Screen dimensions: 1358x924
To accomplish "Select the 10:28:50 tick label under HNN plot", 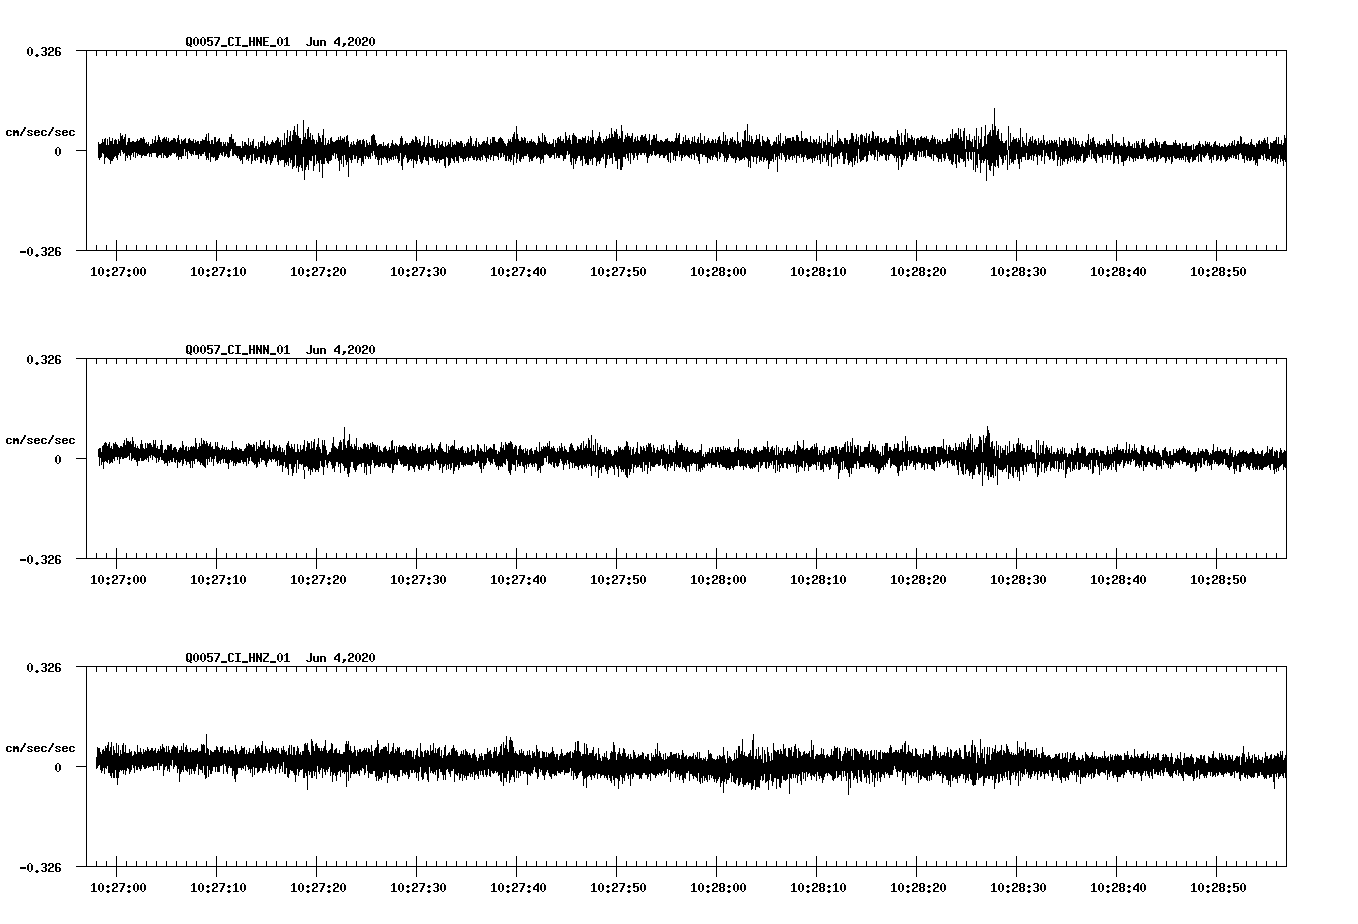I will point(1218,579).
